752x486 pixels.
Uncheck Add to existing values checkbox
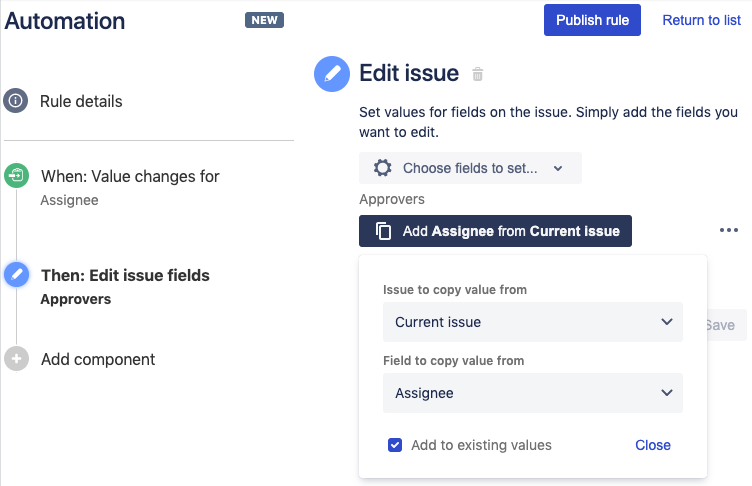click(395, 445)
